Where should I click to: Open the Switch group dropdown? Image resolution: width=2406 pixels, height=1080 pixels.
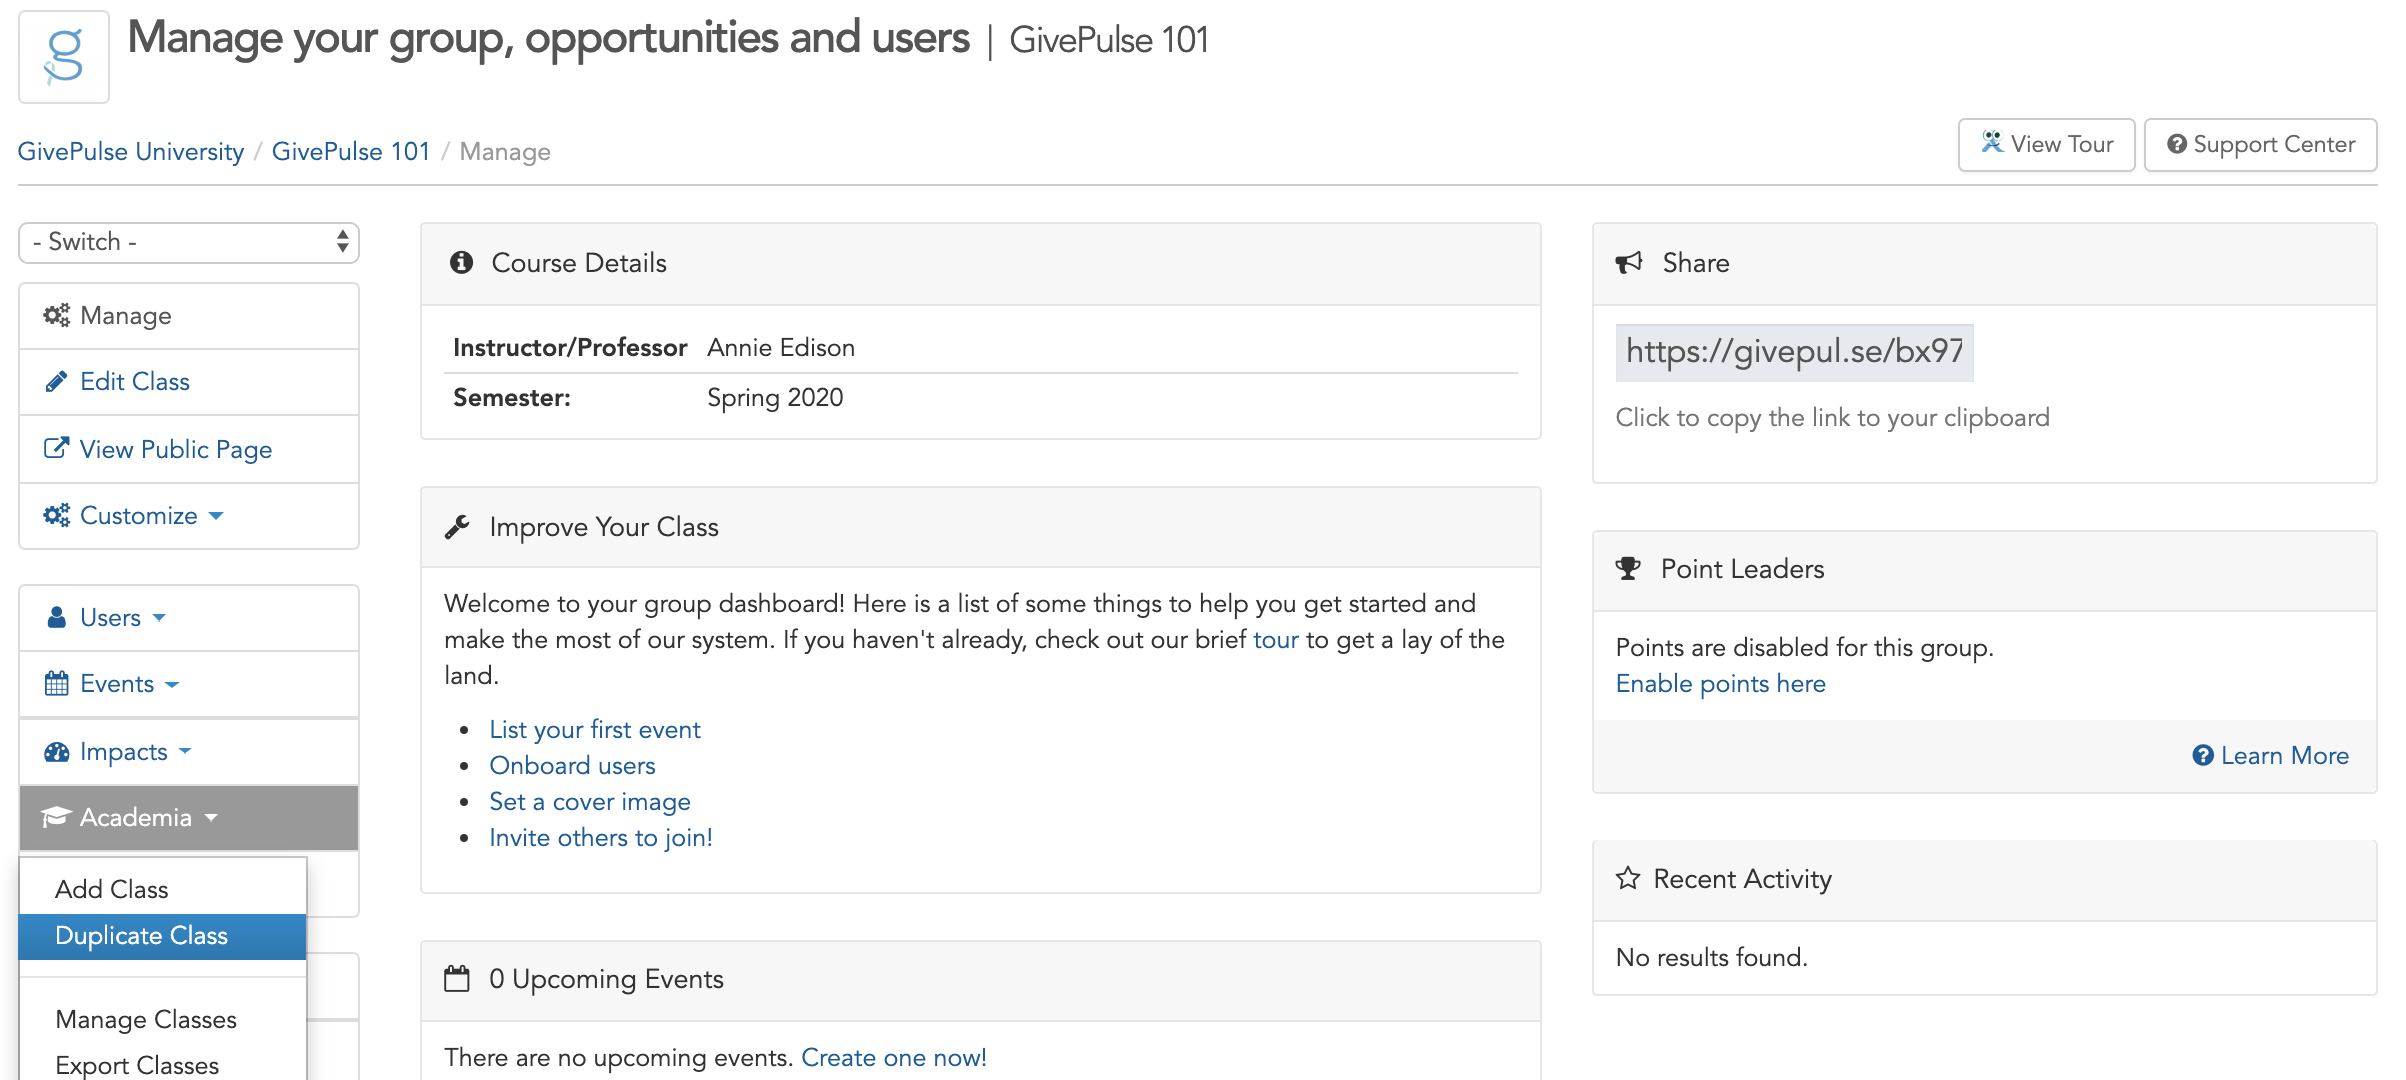[x=189, y=242]
